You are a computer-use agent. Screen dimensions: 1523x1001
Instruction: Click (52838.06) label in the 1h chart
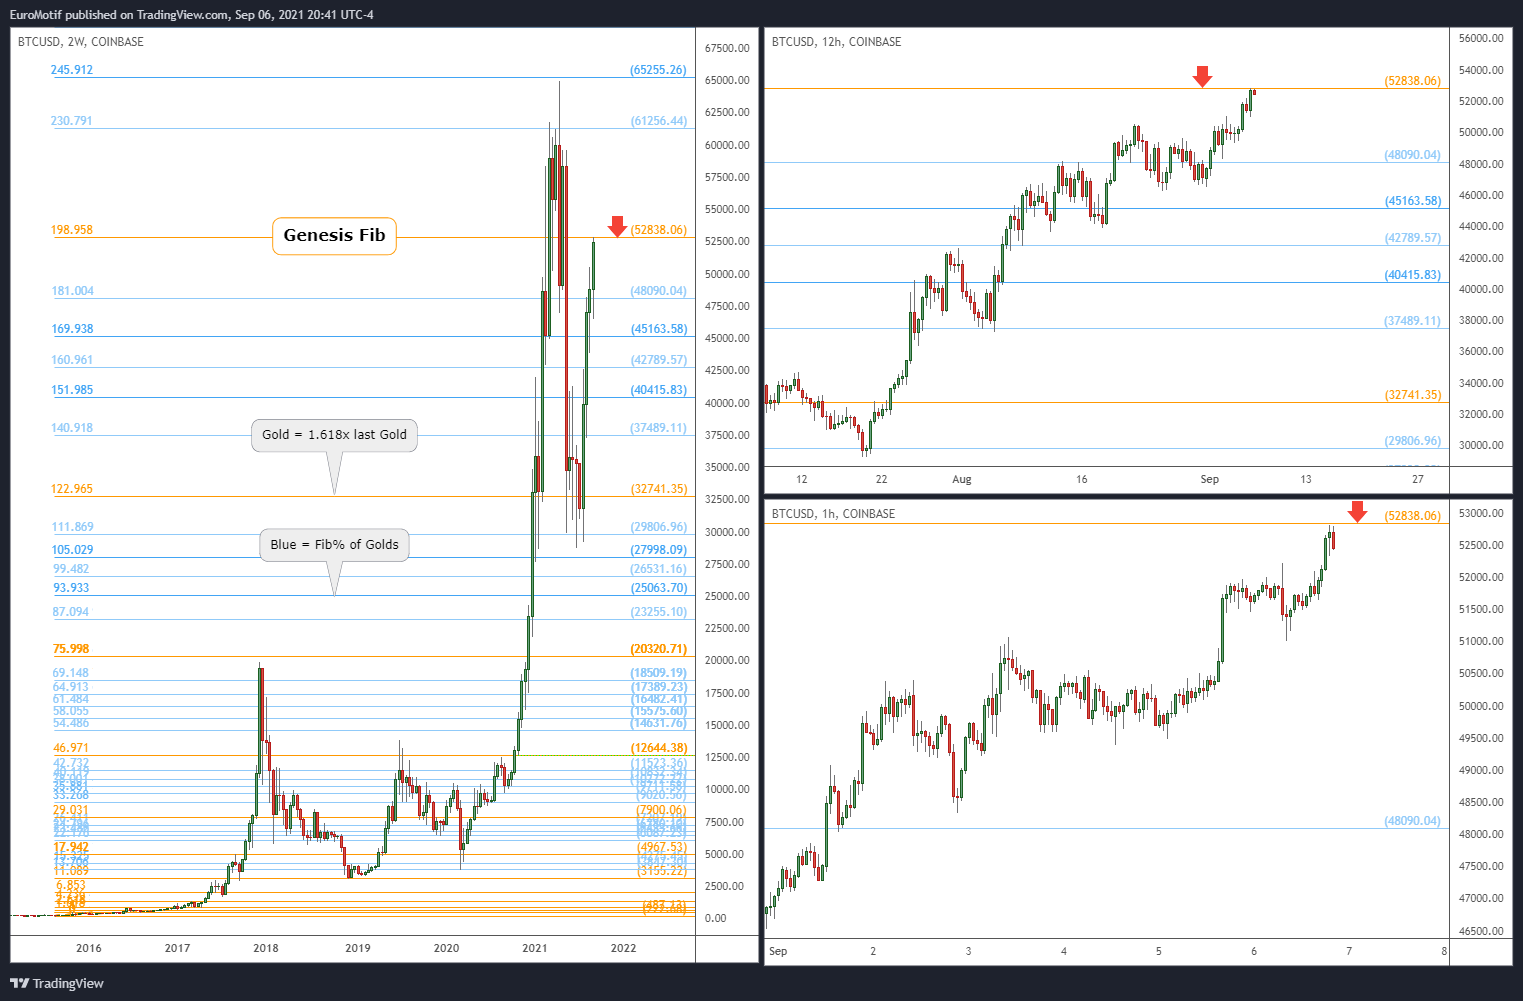pos(1413,516)
